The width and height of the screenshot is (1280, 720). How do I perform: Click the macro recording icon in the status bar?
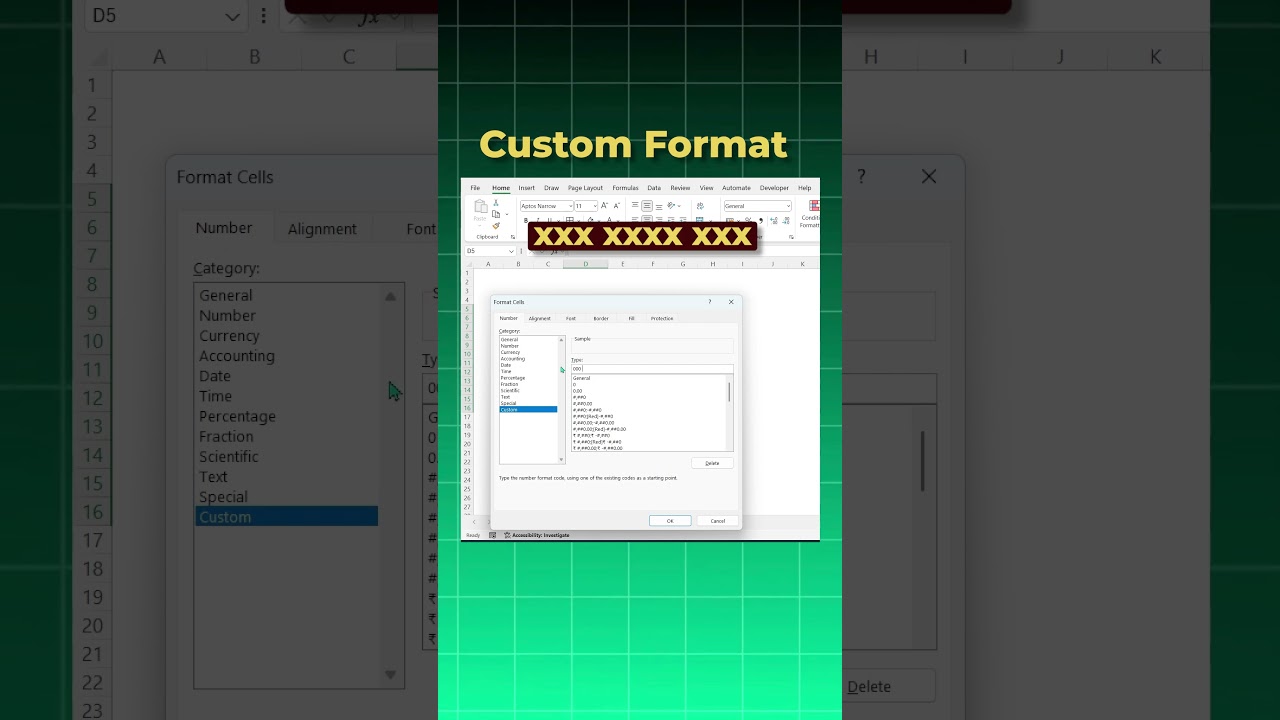[492, 535]
